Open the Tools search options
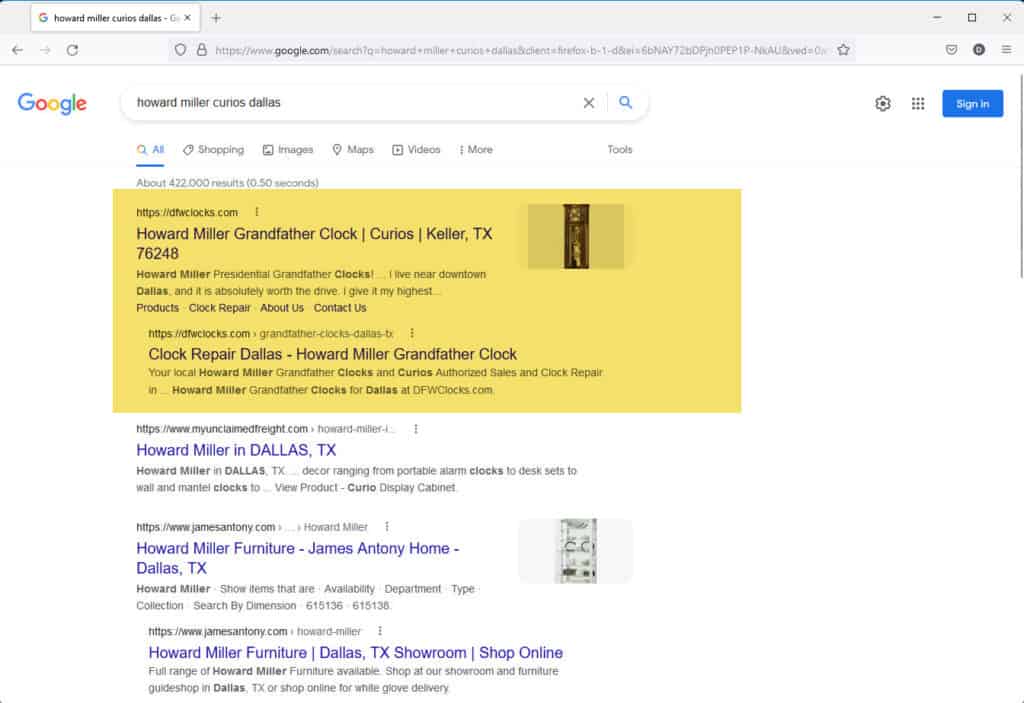The image size is (1024, 703). (x=620, y=150)
